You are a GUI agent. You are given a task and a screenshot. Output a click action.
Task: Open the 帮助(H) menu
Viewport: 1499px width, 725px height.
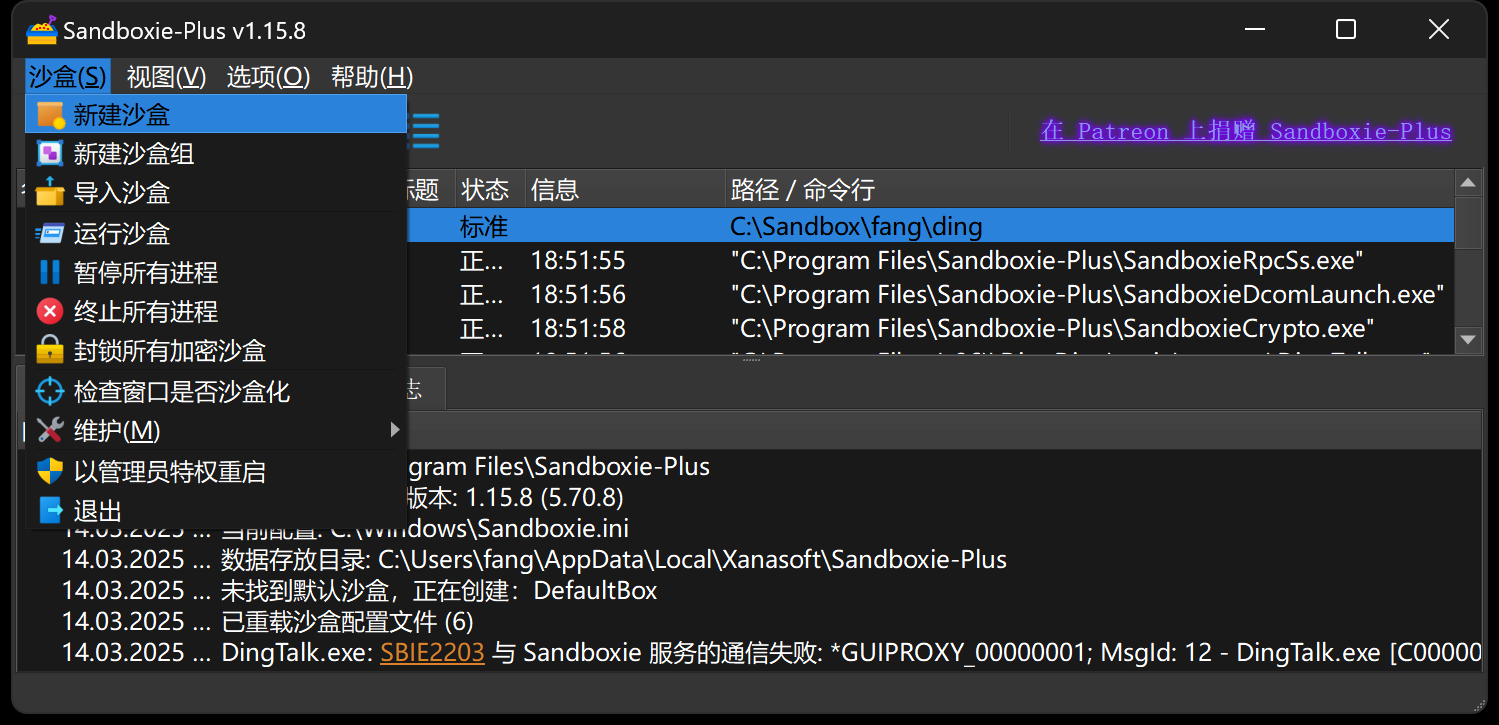(372, 77)
